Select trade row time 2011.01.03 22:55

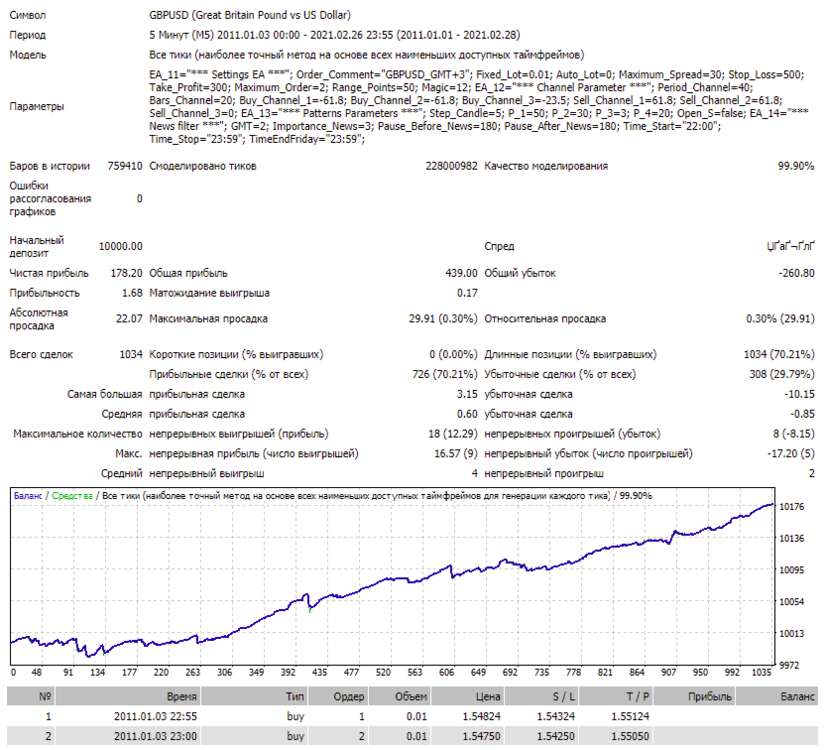(155, 717)
